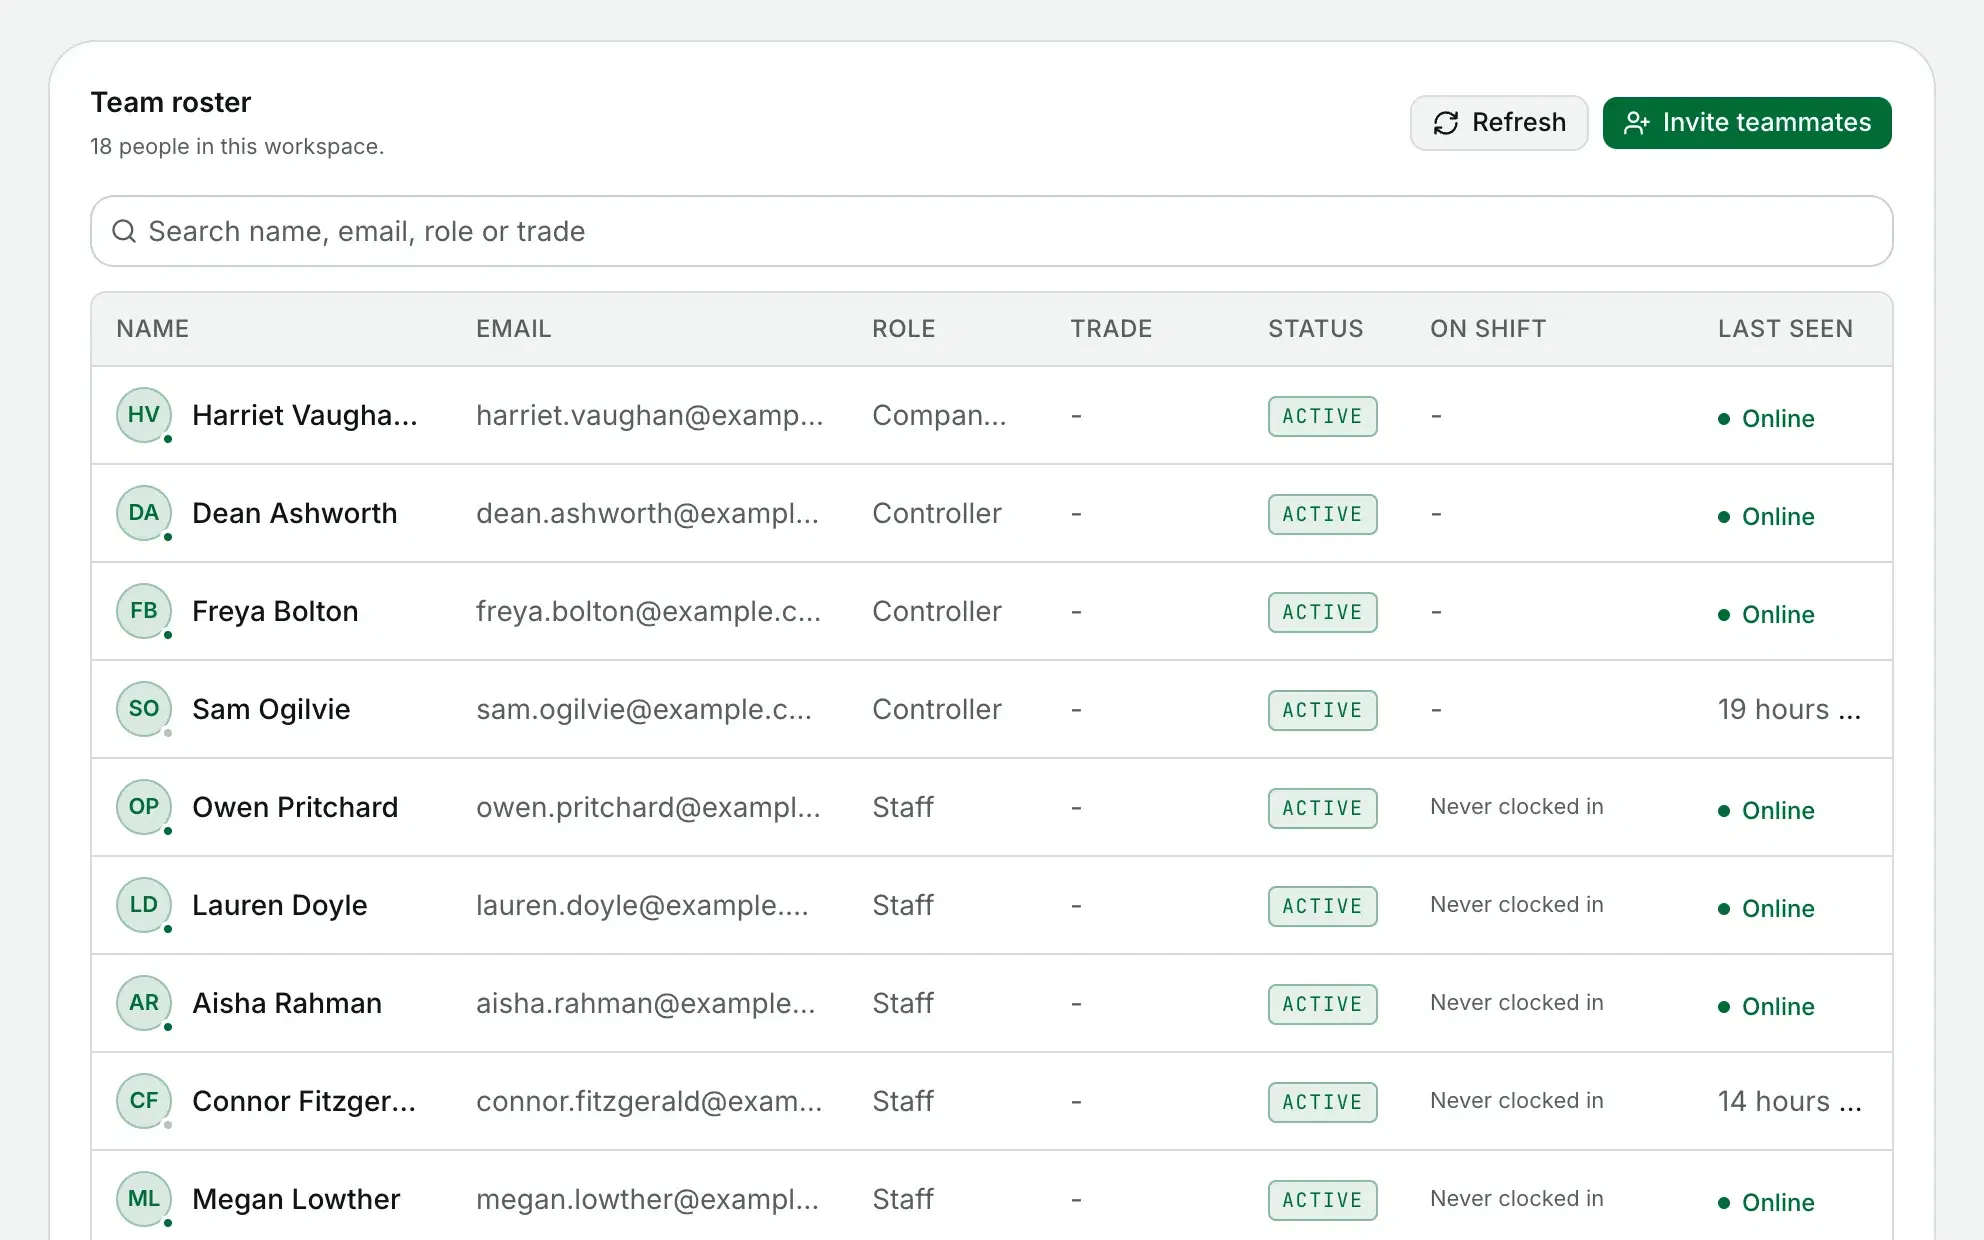Sort by the EMAIL column header
The height and width of the screenshot is (1240, 1984).
tap(513, 329)
